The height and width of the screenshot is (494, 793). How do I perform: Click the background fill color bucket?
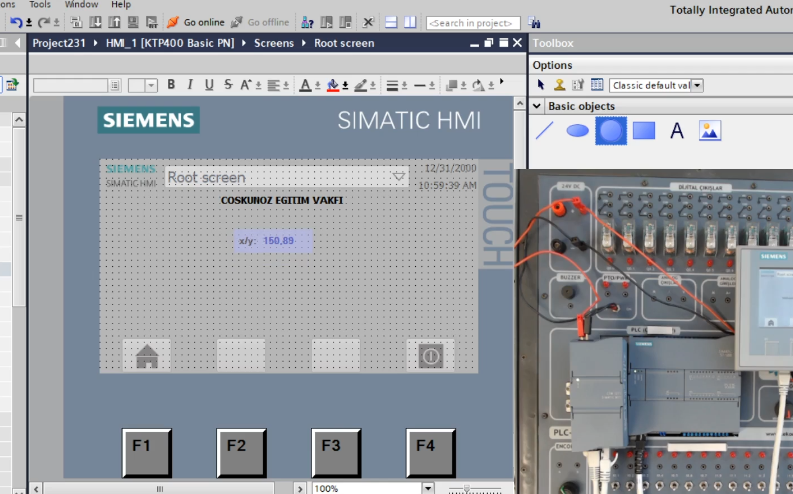[333, 85]
